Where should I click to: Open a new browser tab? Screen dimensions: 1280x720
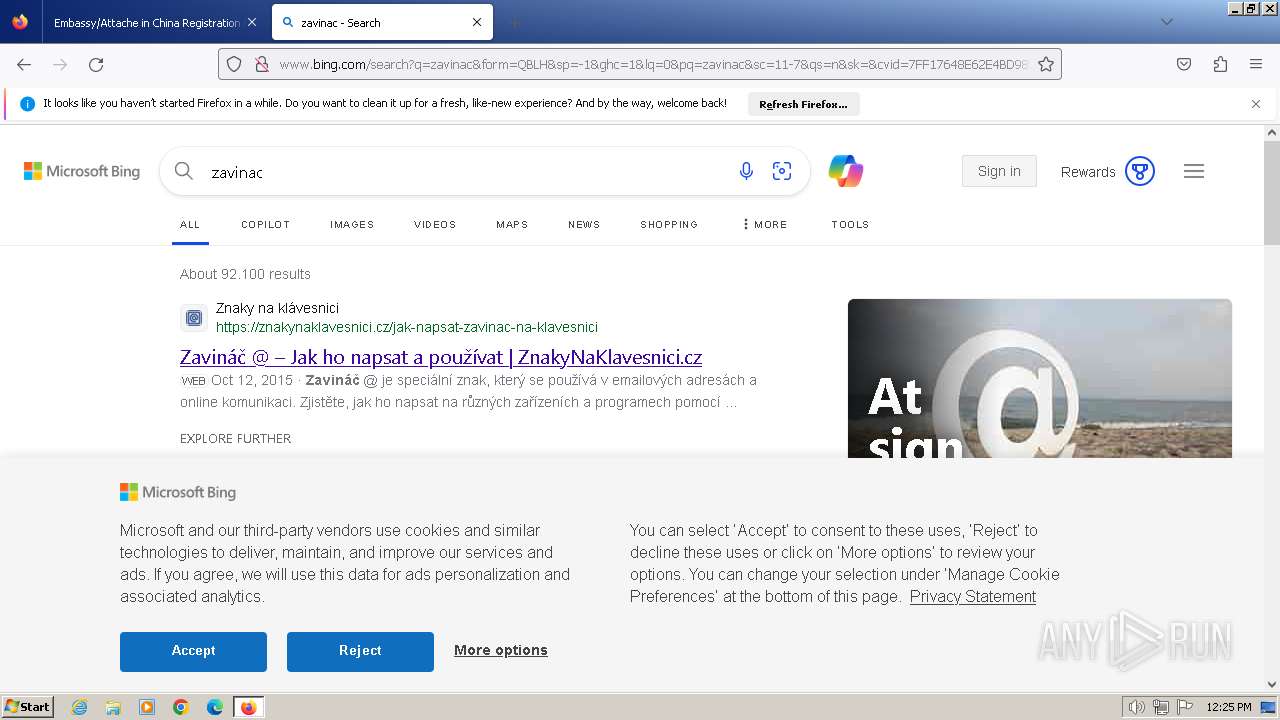[x=514, y=22]
